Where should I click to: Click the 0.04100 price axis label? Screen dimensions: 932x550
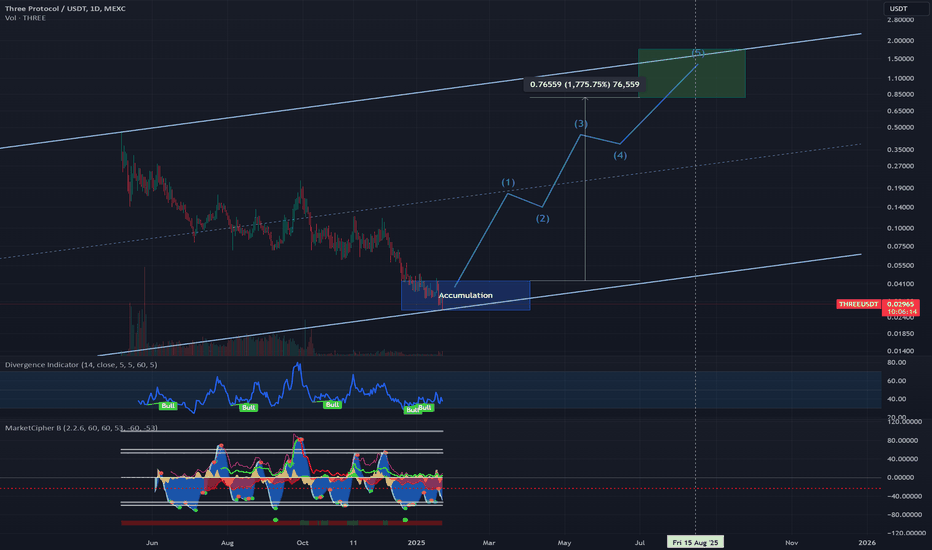tap(900, 284)
